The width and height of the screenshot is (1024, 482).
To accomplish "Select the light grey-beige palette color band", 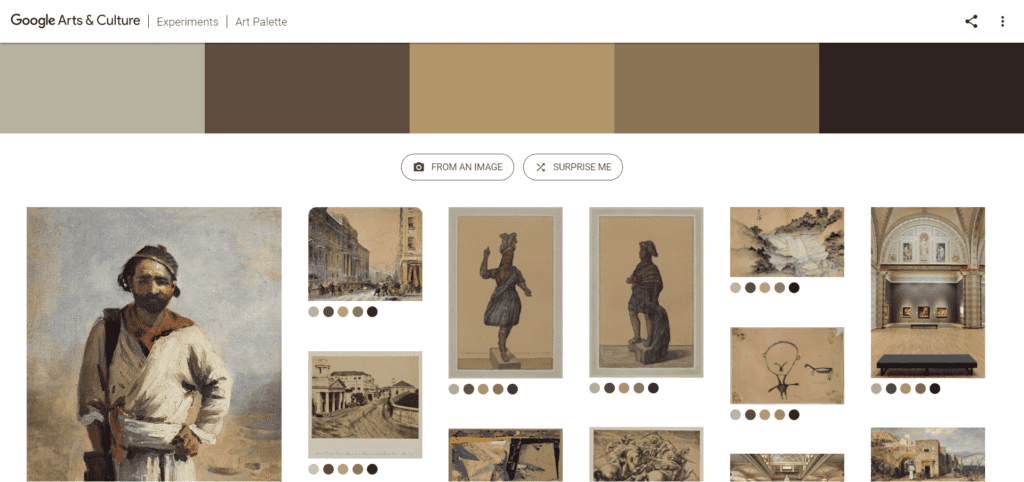I will [x=103, y=88].
